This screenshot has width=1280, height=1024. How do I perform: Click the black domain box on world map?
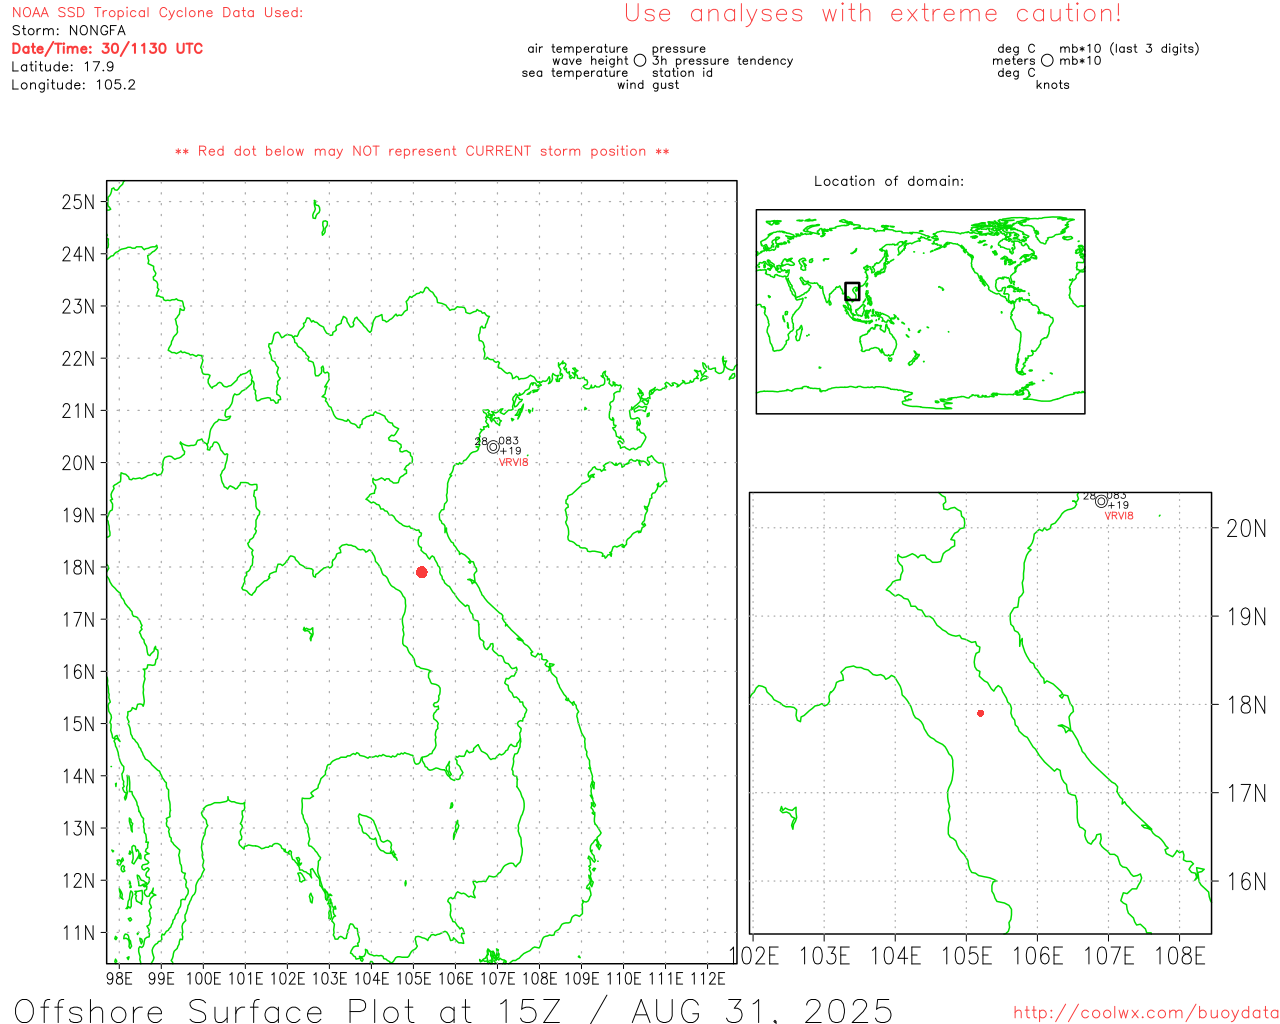tap(852, 291)
